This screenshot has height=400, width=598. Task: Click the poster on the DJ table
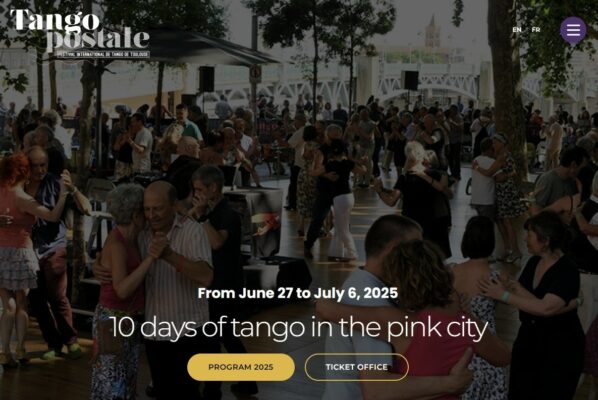tap(264, 225)
